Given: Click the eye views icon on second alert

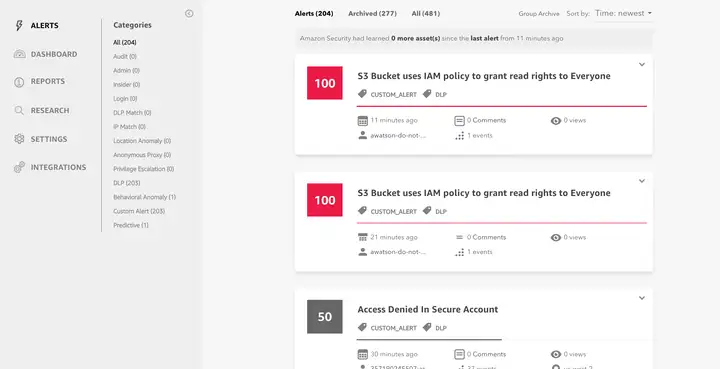Looking at the screenshot, I should coord(556,237).
